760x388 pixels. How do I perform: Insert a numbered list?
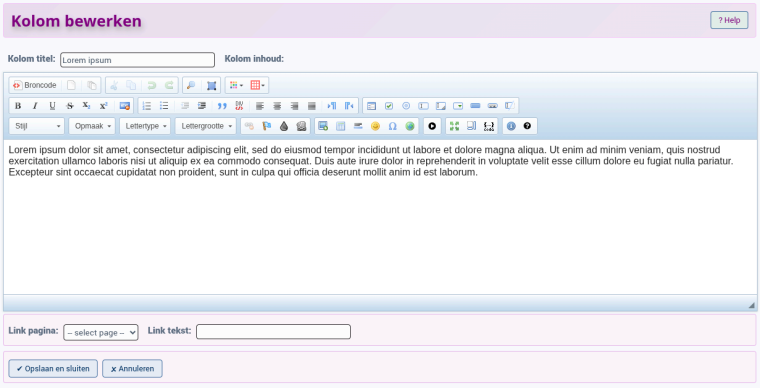pyautogui.click(x=147, y=106)
